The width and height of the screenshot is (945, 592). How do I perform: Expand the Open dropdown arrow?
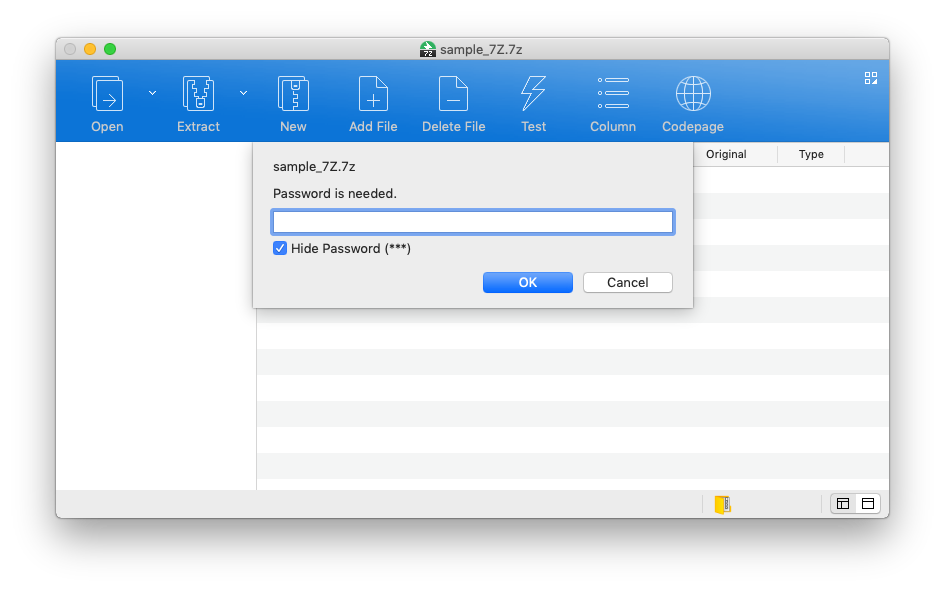point(153,93)
